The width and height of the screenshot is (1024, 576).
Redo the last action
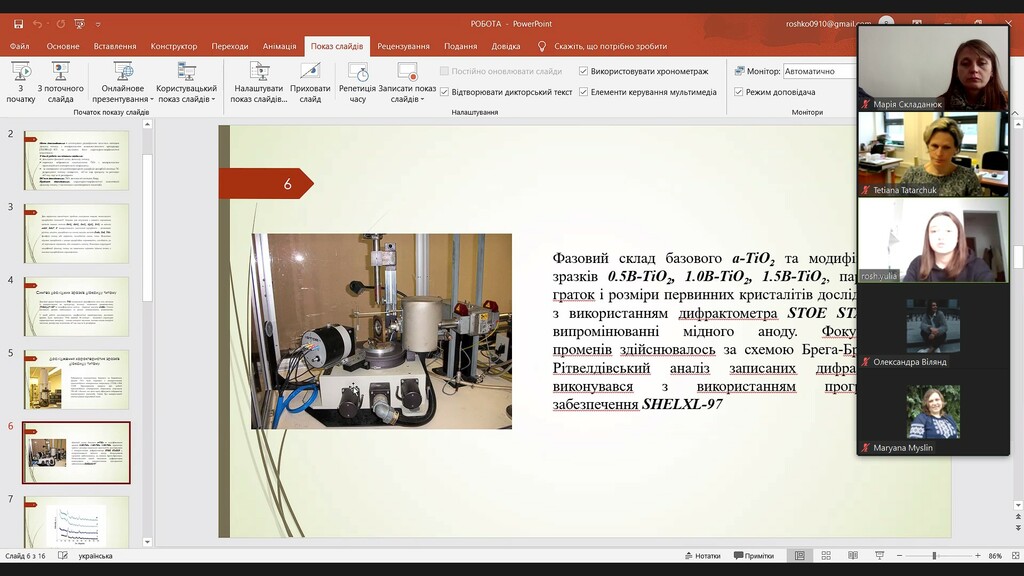click(60, 24)
